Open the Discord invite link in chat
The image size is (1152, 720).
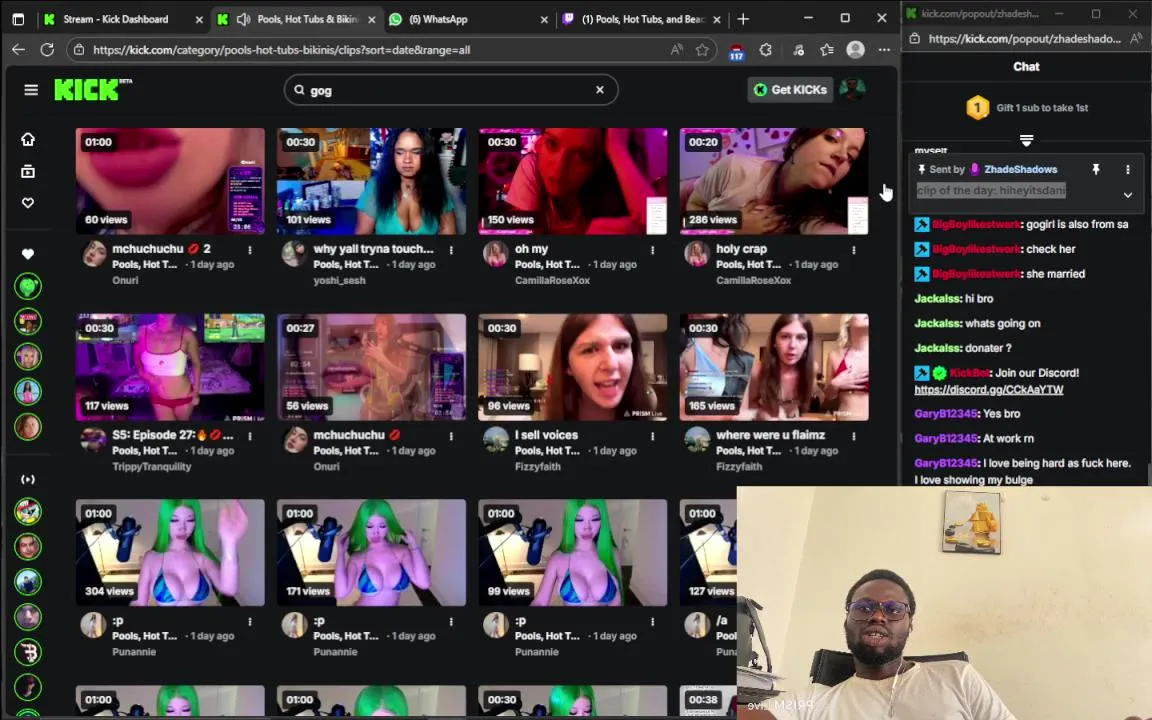tap(988, 389)
